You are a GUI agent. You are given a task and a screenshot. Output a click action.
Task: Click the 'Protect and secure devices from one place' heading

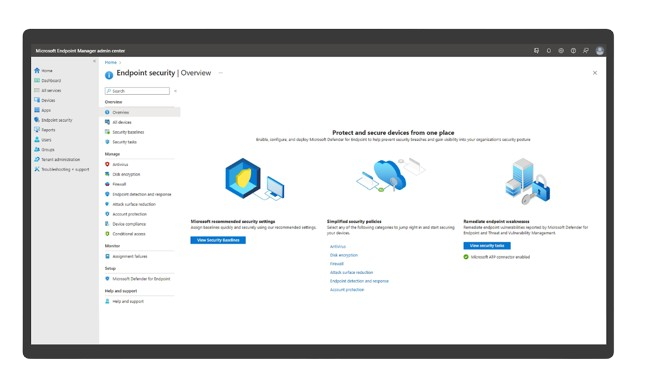393,132
